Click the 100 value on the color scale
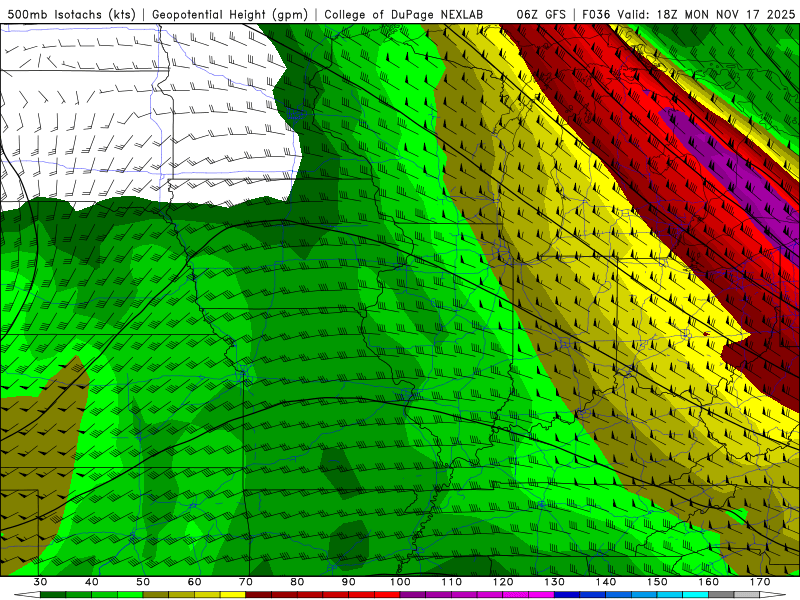Image resolution: width=800 pixels, height=600 pixels. coord(401,582)
